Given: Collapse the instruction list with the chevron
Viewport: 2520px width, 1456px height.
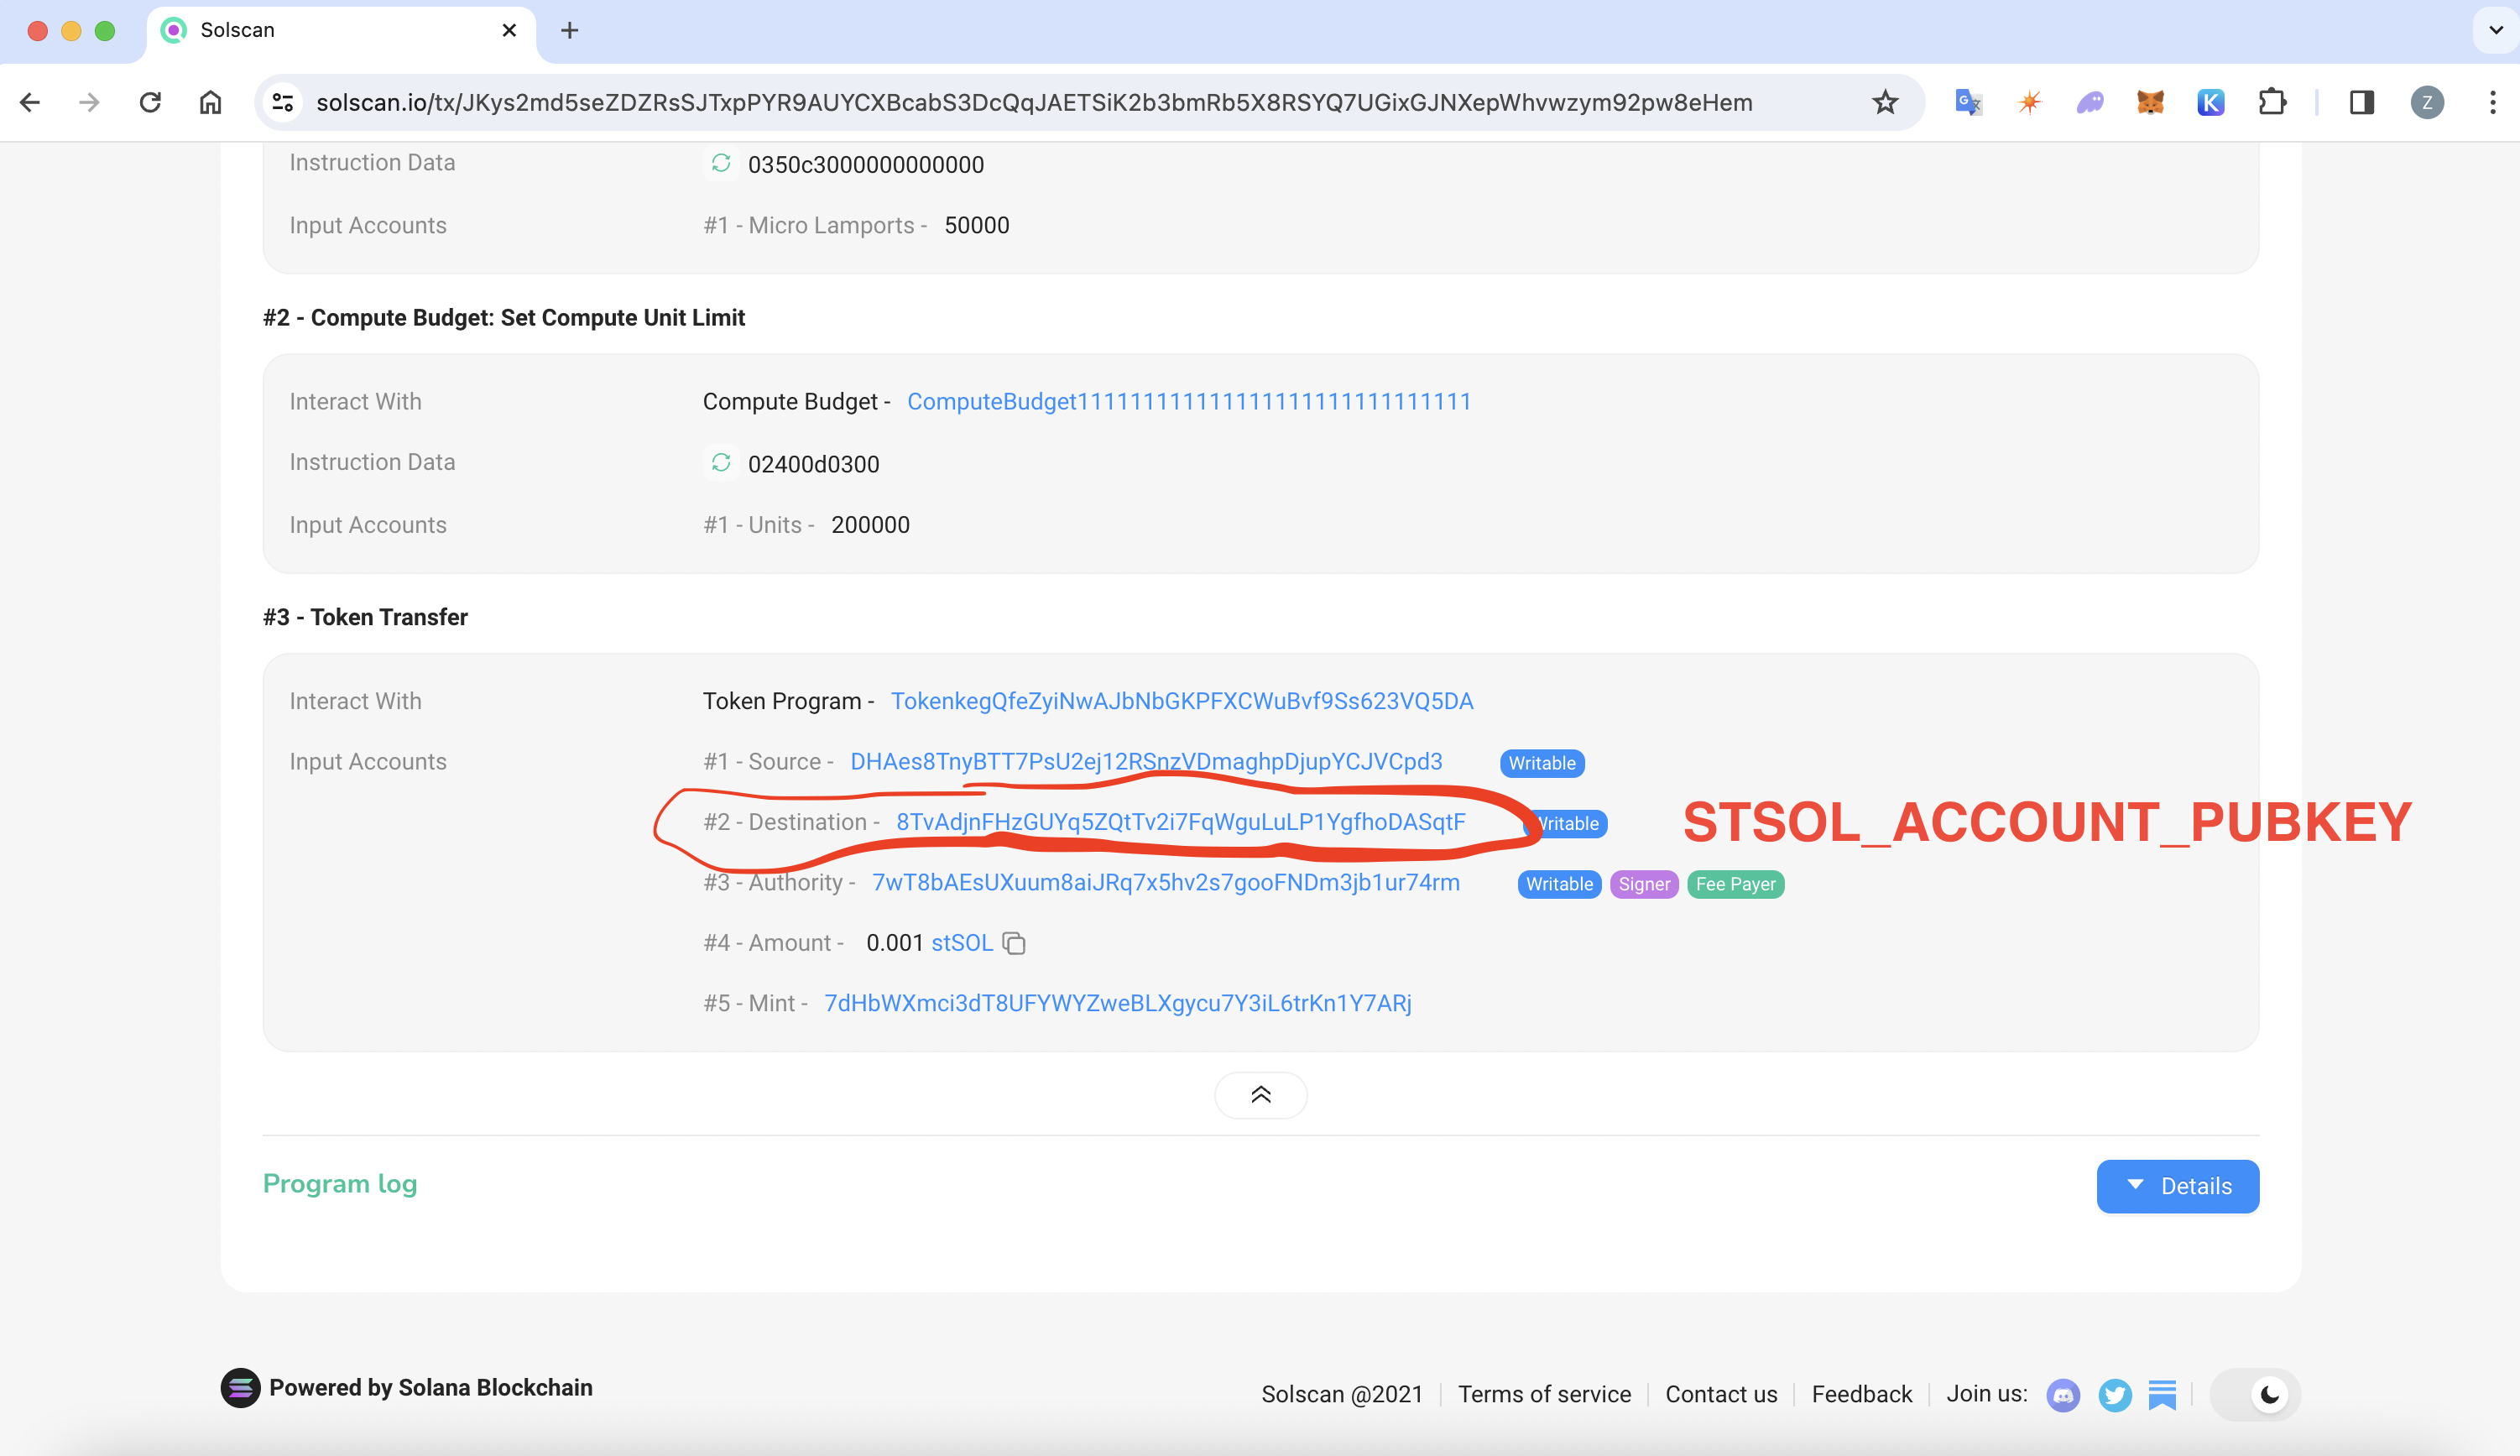Looking at the screenshot, I should click(1260, 1095).
